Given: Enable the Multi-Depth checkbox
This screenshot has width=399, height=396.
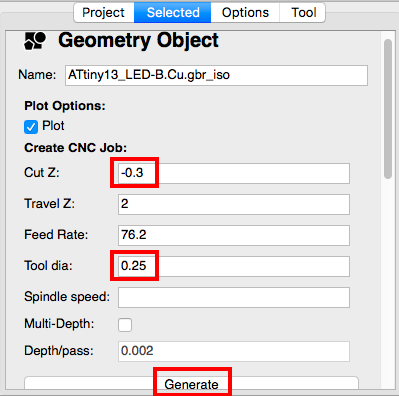Looking at the screenshot, I should tap(125, 324).
